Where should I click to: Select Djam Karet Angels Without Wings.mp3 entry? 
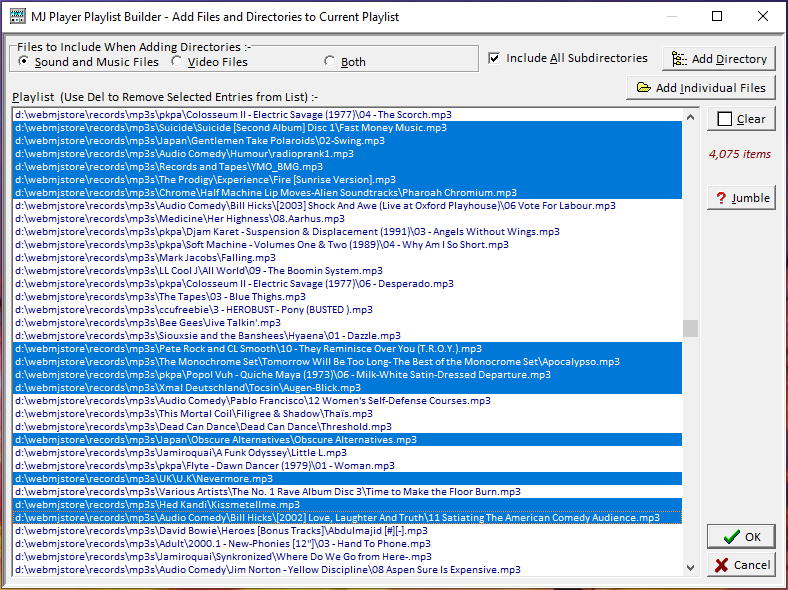click(x=347, y=232)
